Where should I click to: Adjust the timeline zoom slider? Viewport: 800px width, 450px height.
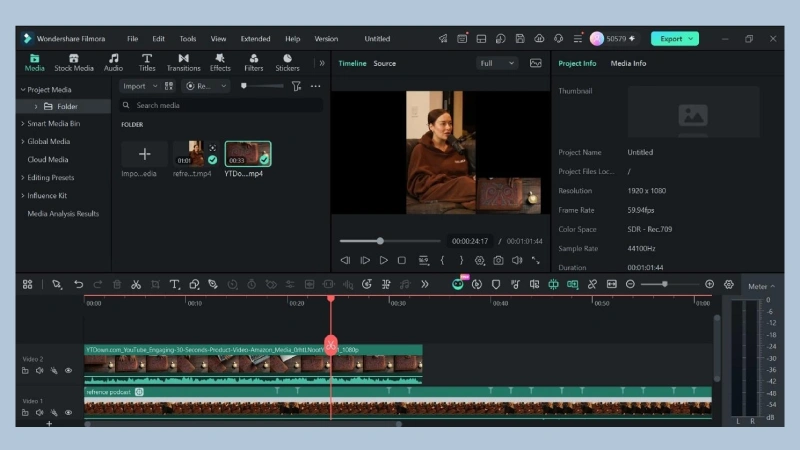click(670, 284)
